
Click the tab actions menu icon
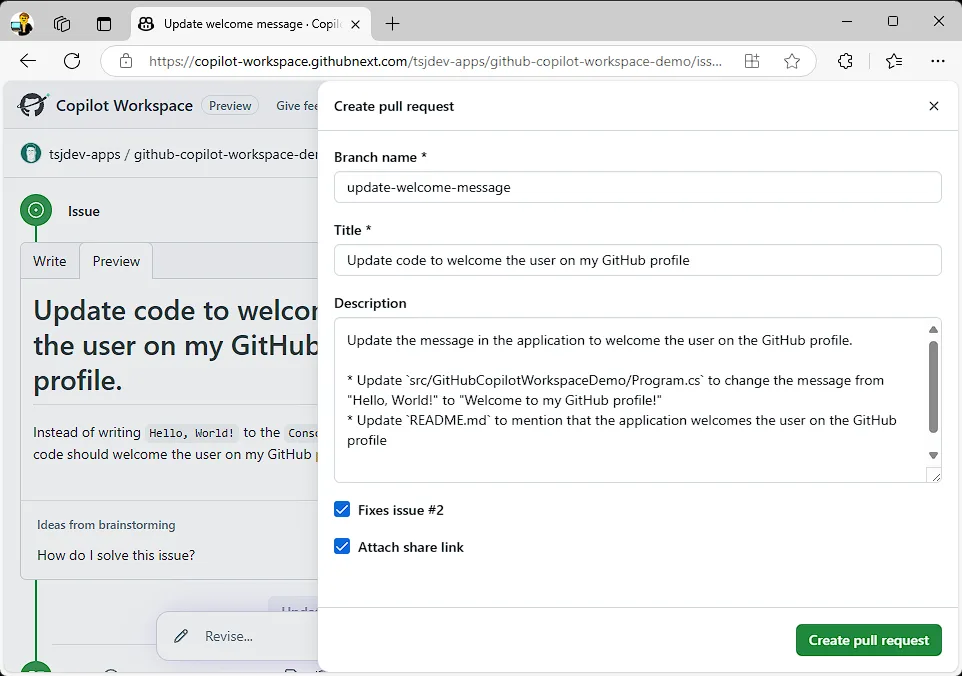[104, 23]
